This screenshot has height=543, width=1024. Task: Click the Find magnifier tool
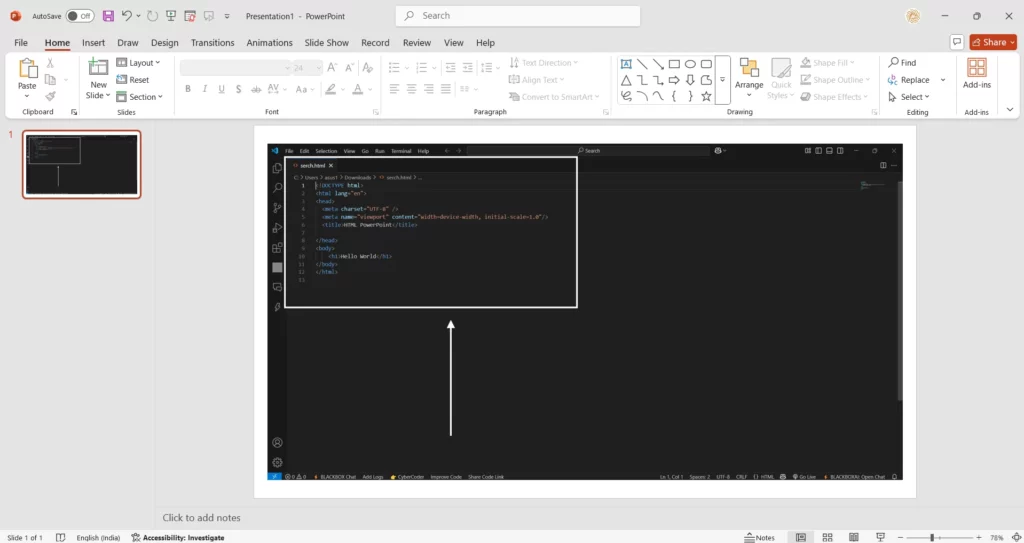click(901, 63)
